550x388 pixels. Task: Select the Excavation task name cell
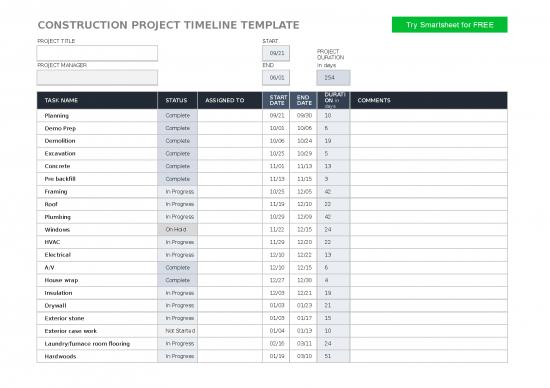click(97, 153)
